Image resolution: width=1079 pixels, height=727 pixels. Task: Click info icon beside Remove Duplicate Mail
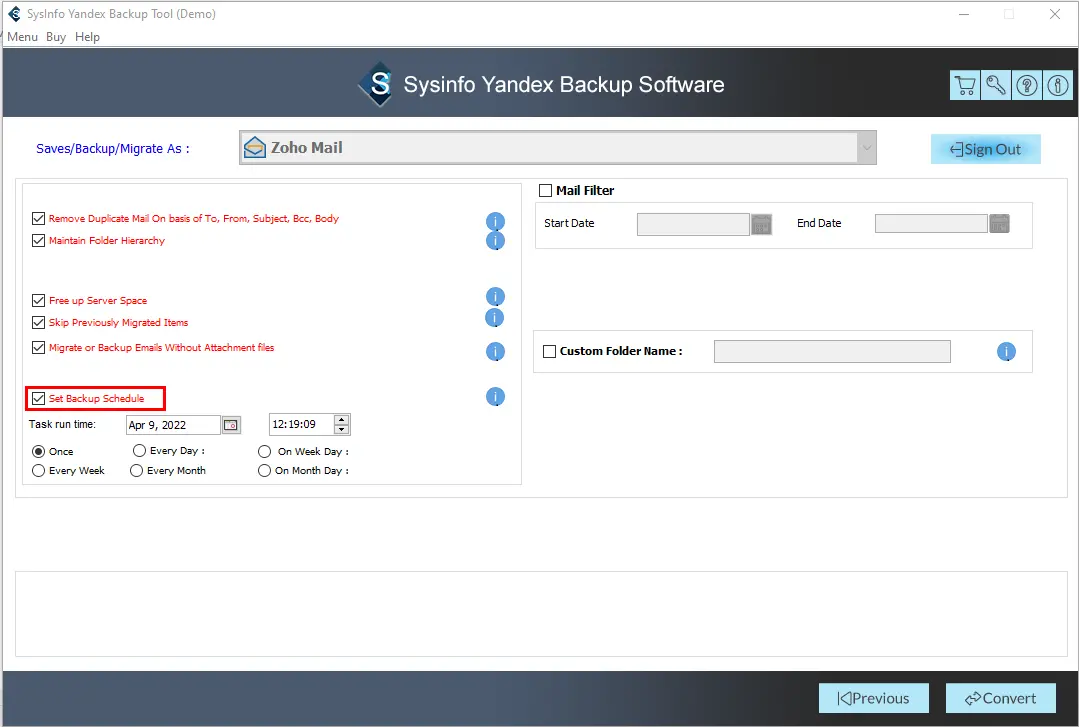click(495, 221)
